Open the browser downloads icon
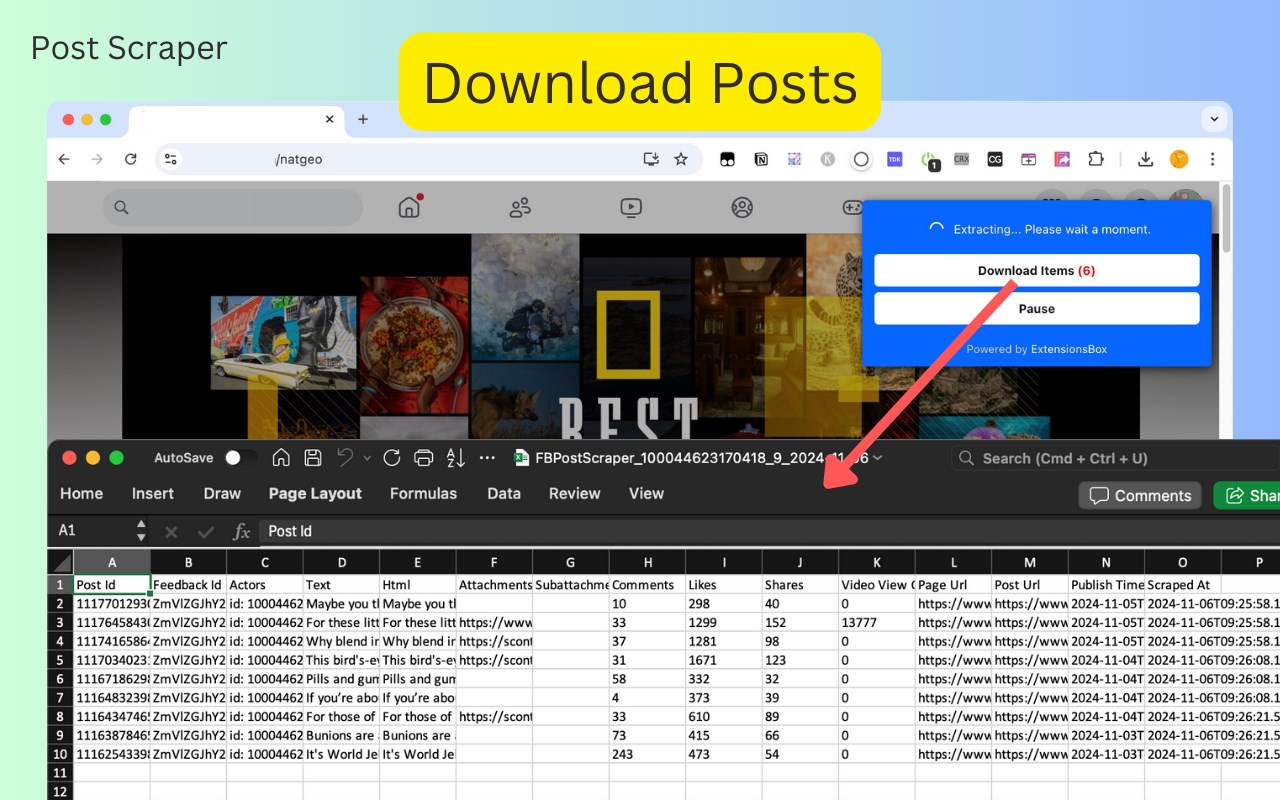Viewport: 1280px width, 800px height. click(x=1146, y=159)
